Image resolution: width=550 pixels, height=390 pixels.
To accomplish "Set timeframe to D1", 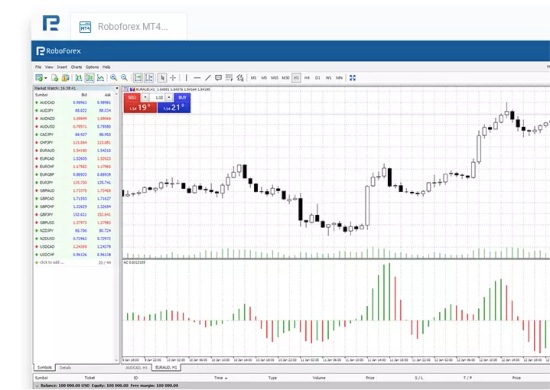I will 317,78.
